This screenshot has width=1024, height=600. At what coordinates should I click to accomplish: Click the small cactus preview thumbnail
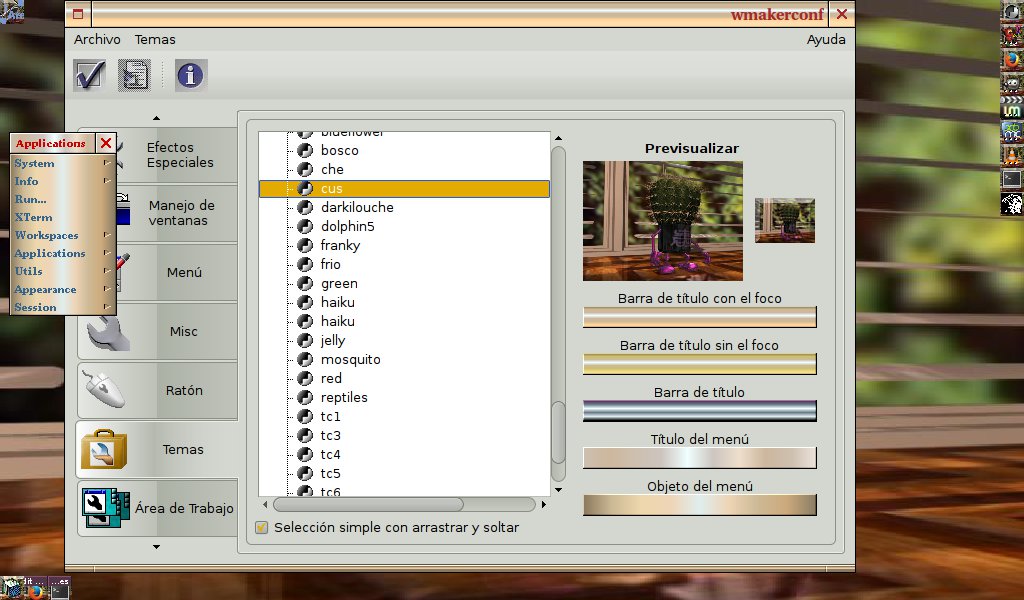[785, 221]
